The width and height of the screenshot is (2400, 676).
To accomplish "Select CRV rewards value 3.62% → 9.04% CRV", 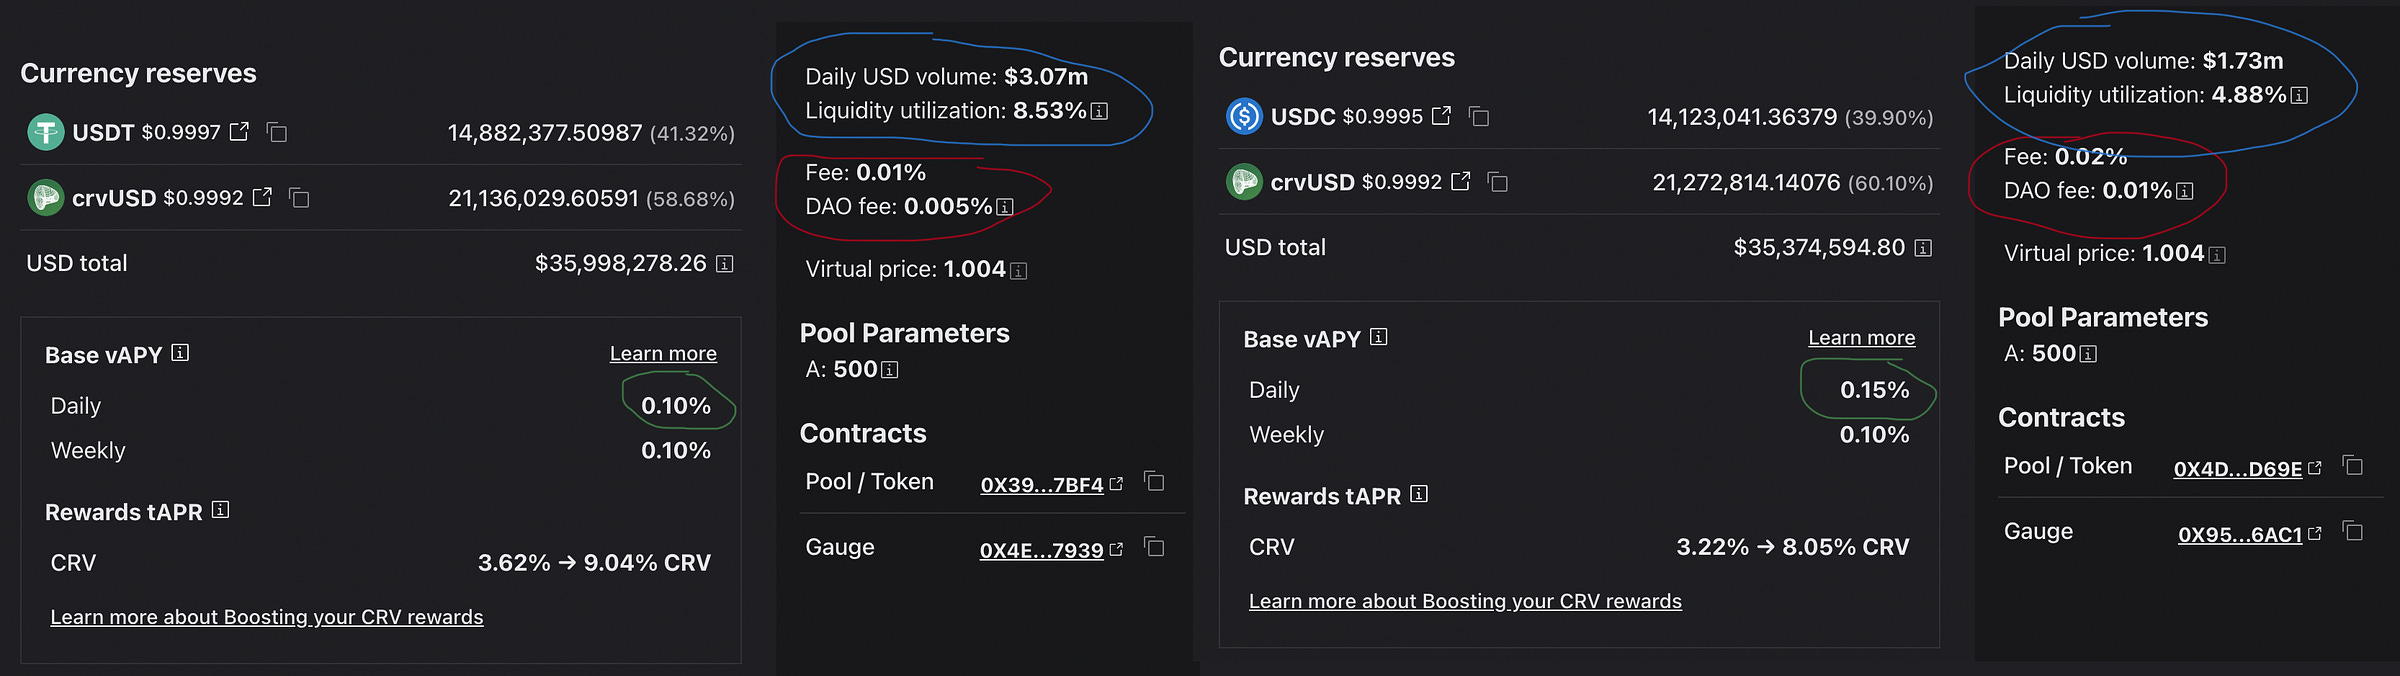I will tap(594, 562).
